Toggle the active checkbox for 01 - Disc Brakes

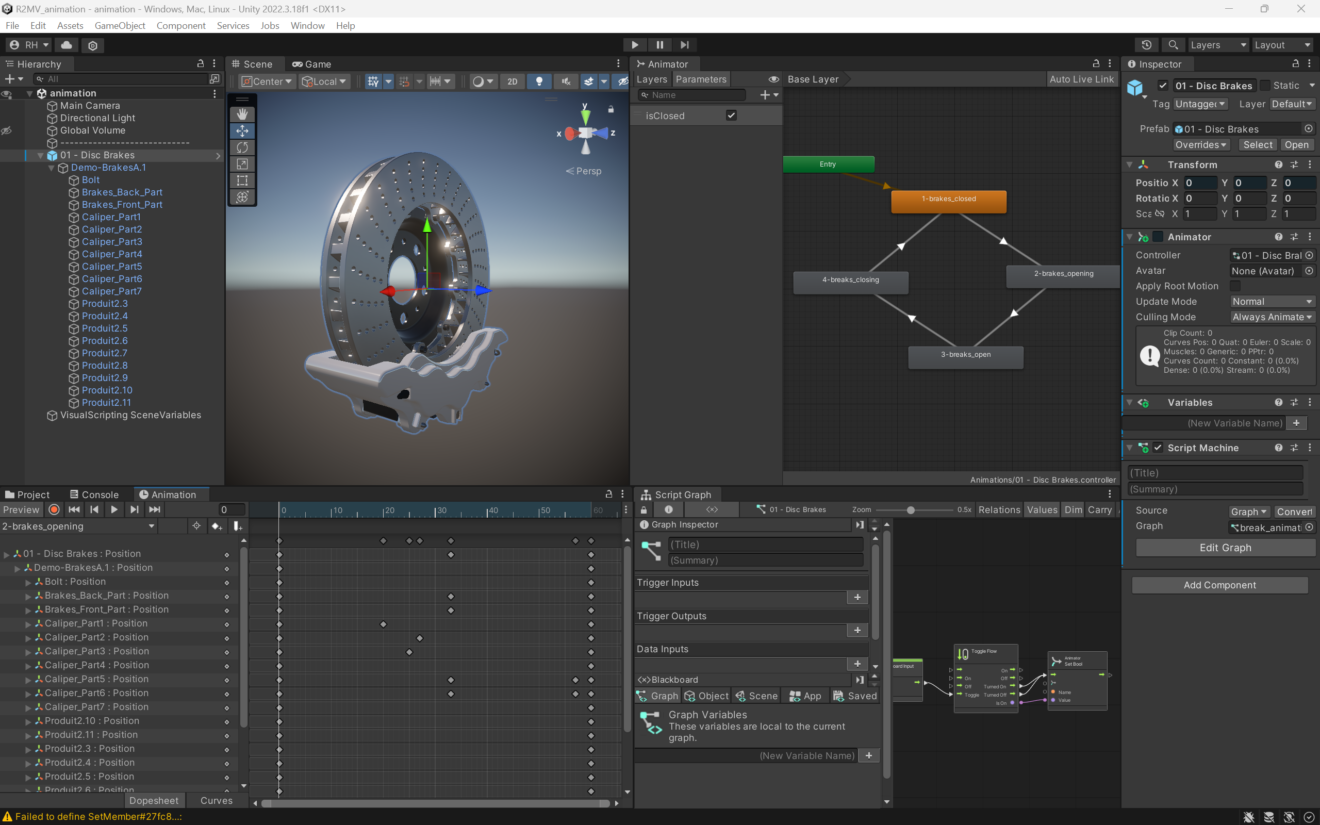click(1163, 86)
